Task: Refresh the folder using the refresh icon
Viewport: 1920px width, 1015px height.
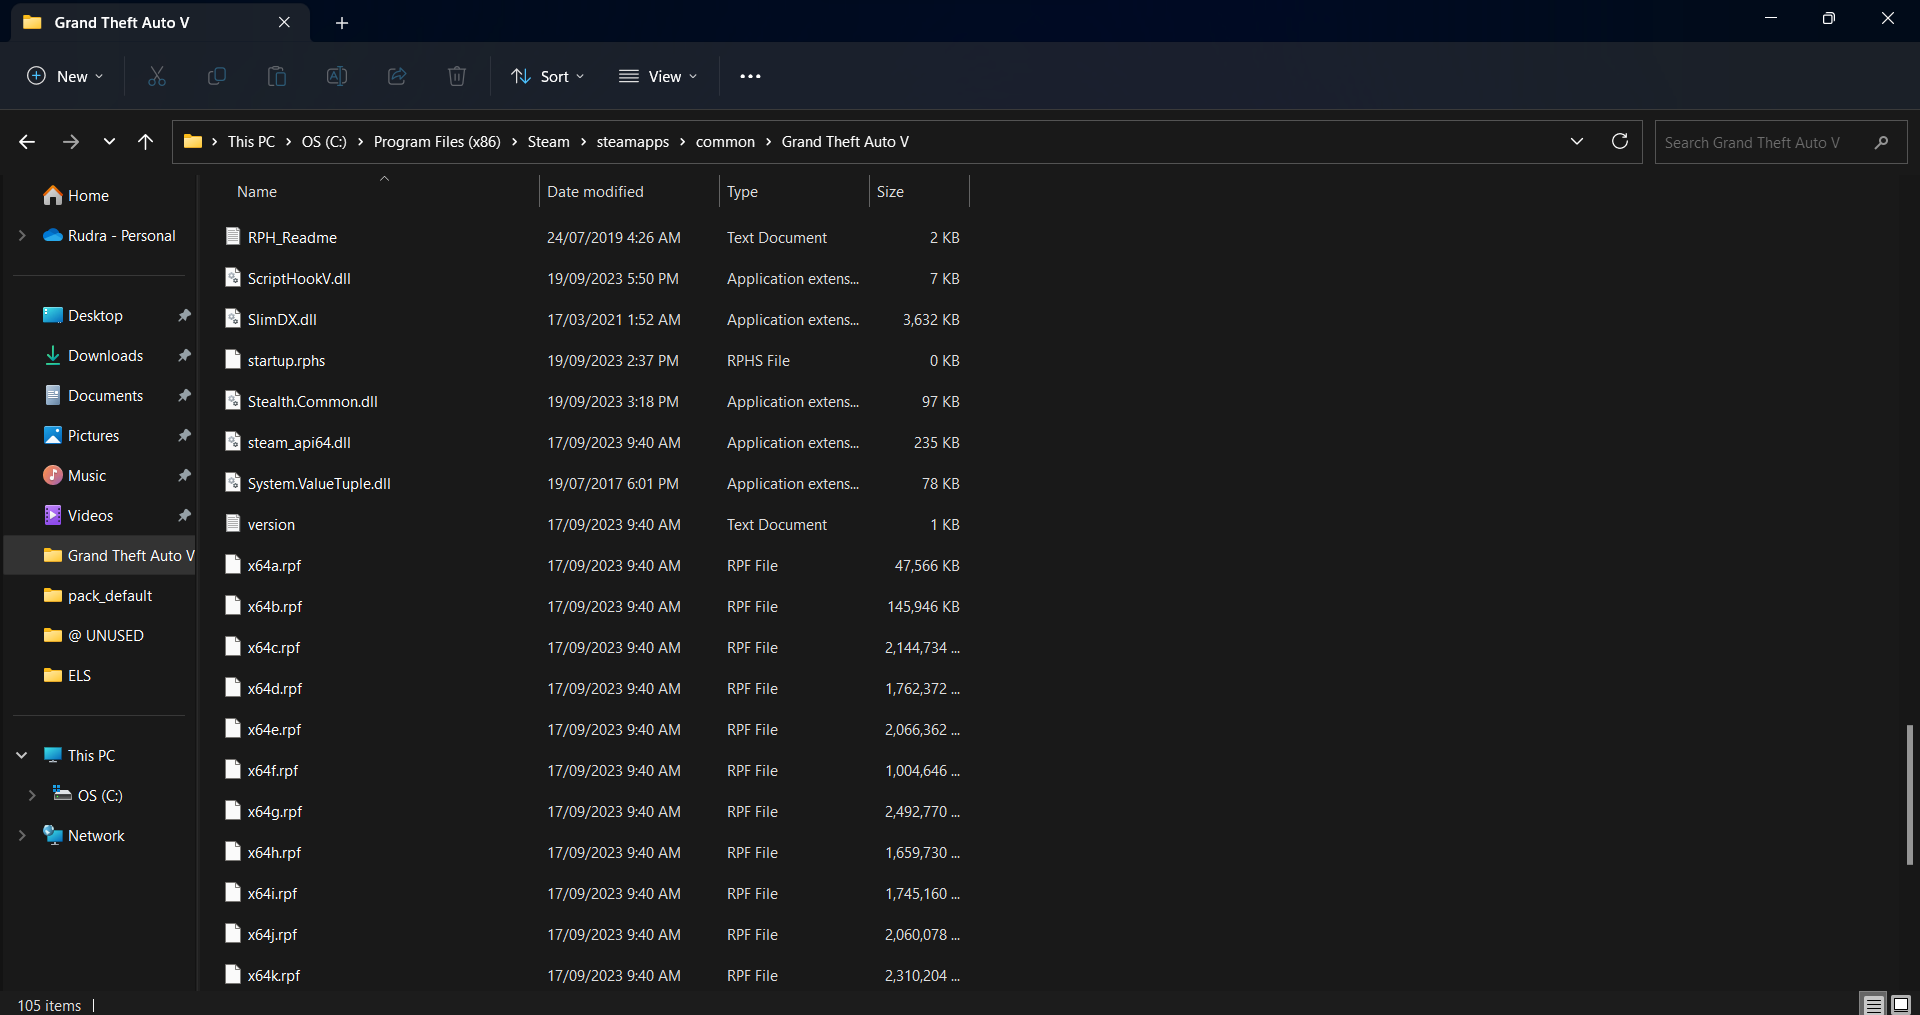Action: pyautogui.click(x=1620, y=142)
